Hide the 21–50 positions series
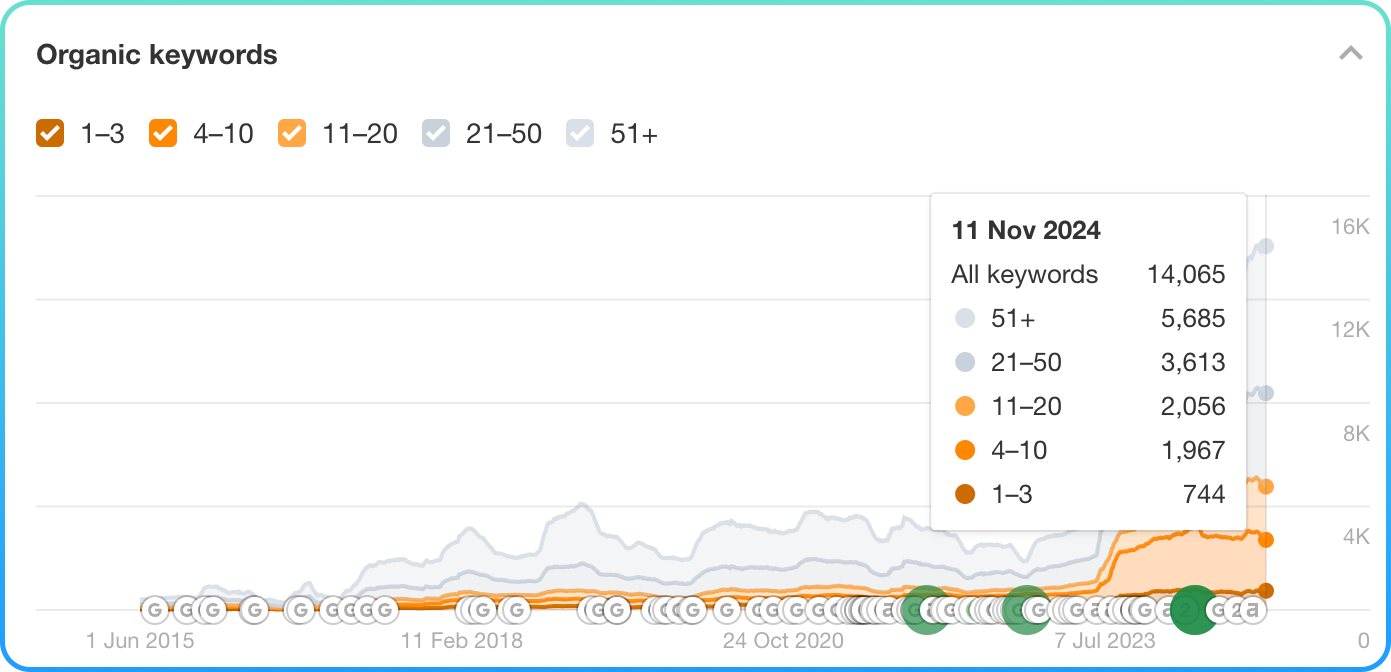The width and height of the screenshot is (1391, 672). coord(436,133)
